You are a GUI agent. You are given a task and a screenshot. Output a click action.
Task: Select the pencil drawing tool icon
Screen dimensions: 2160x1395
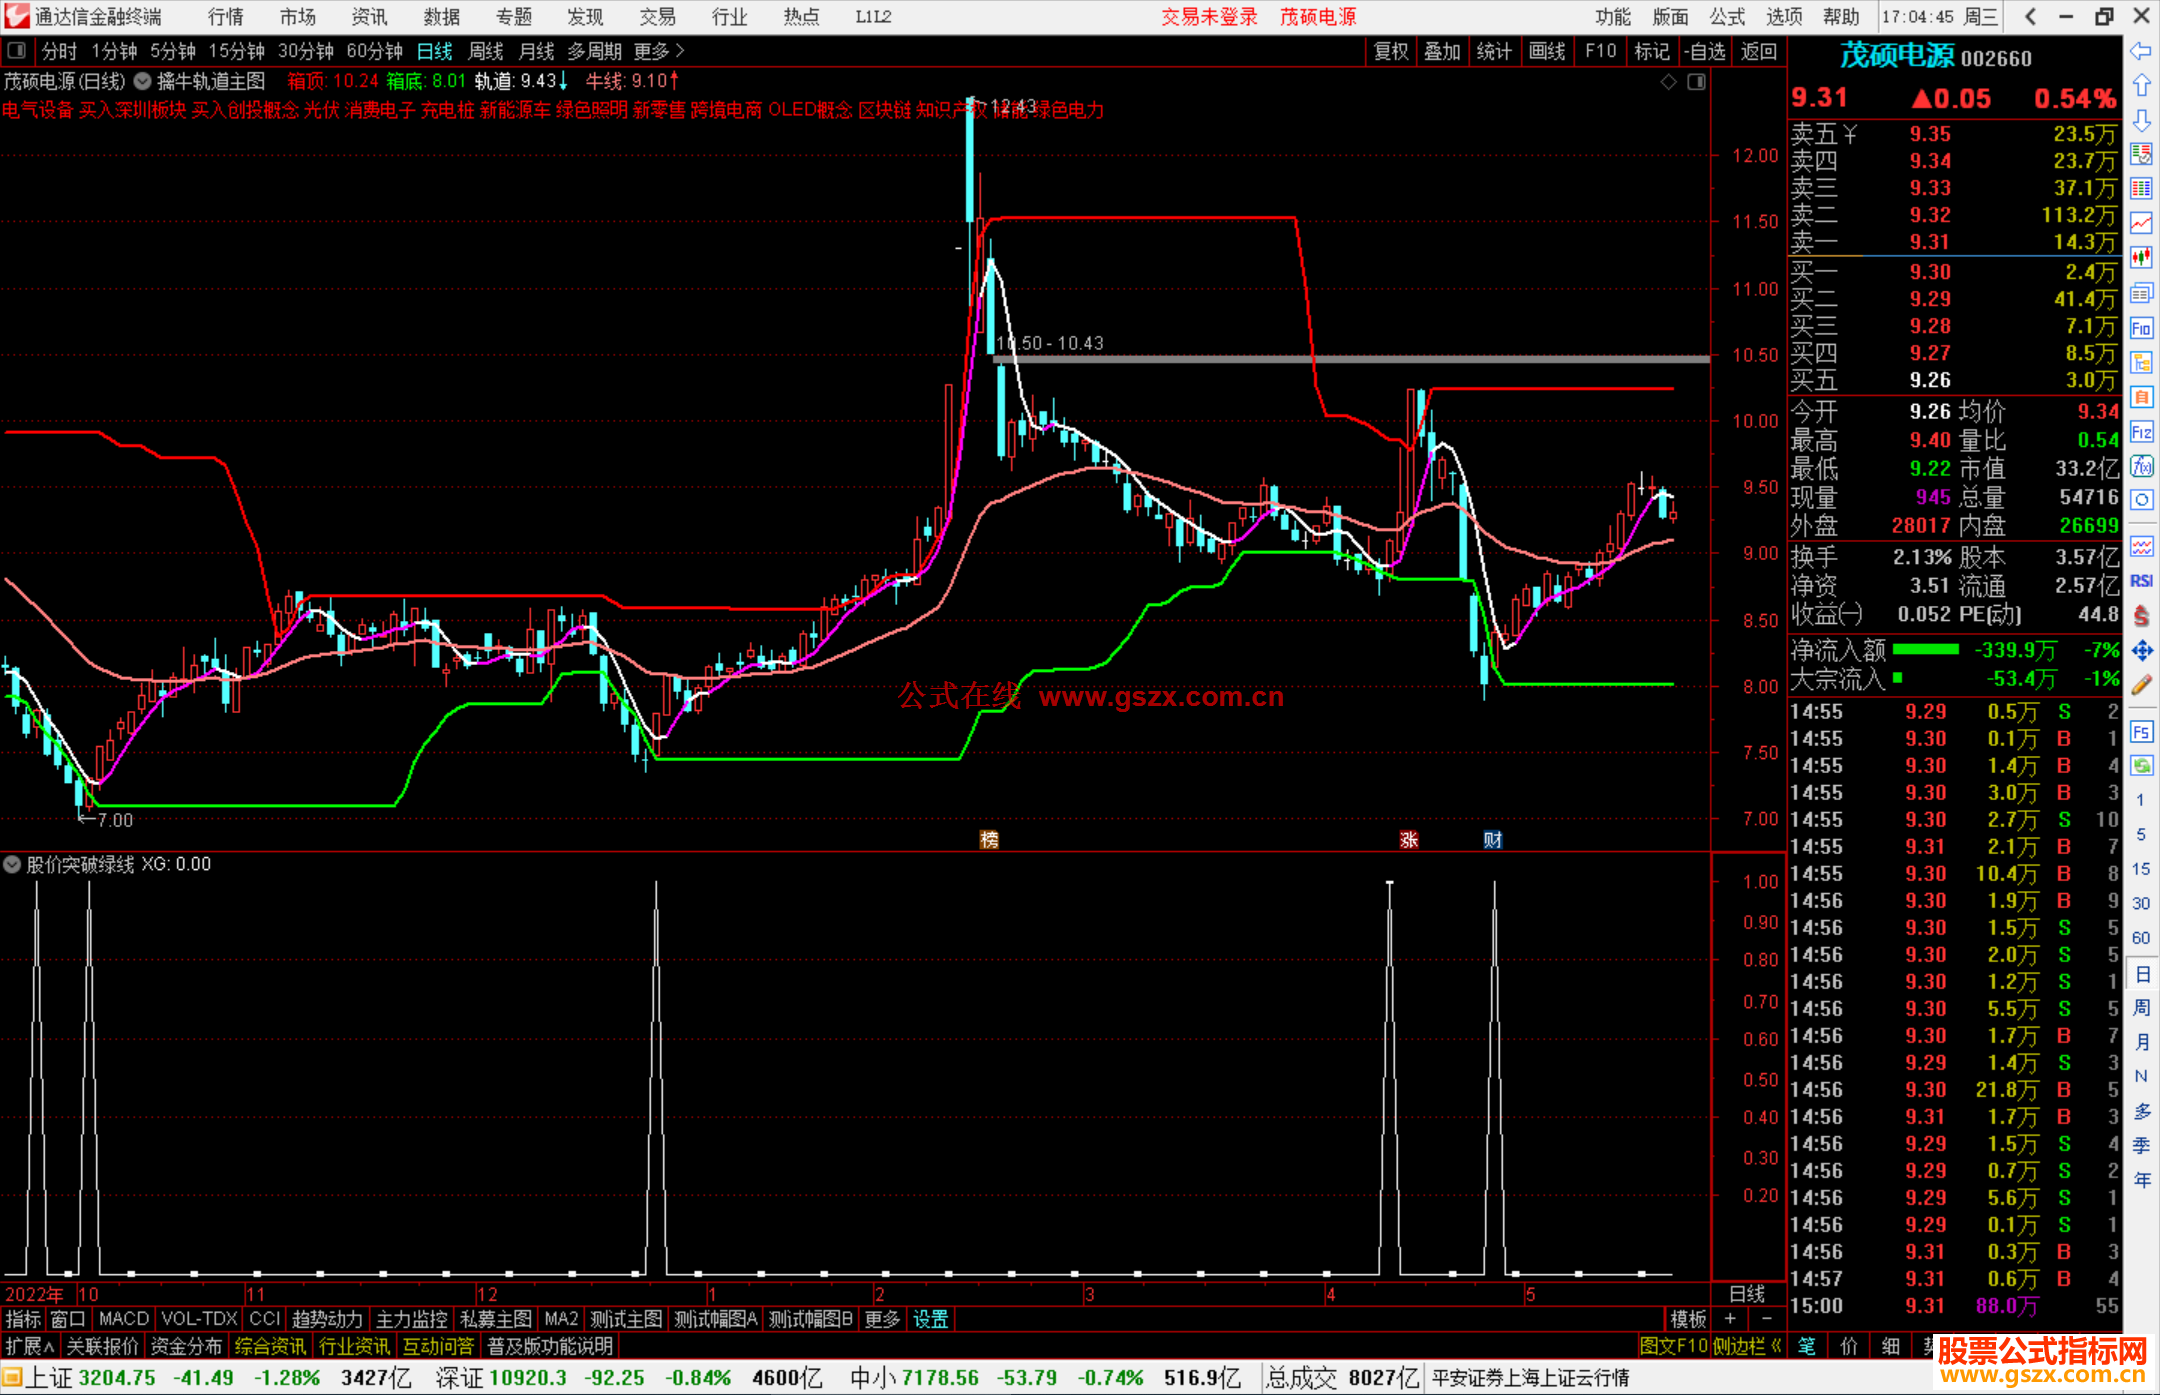pos(2141,686)
